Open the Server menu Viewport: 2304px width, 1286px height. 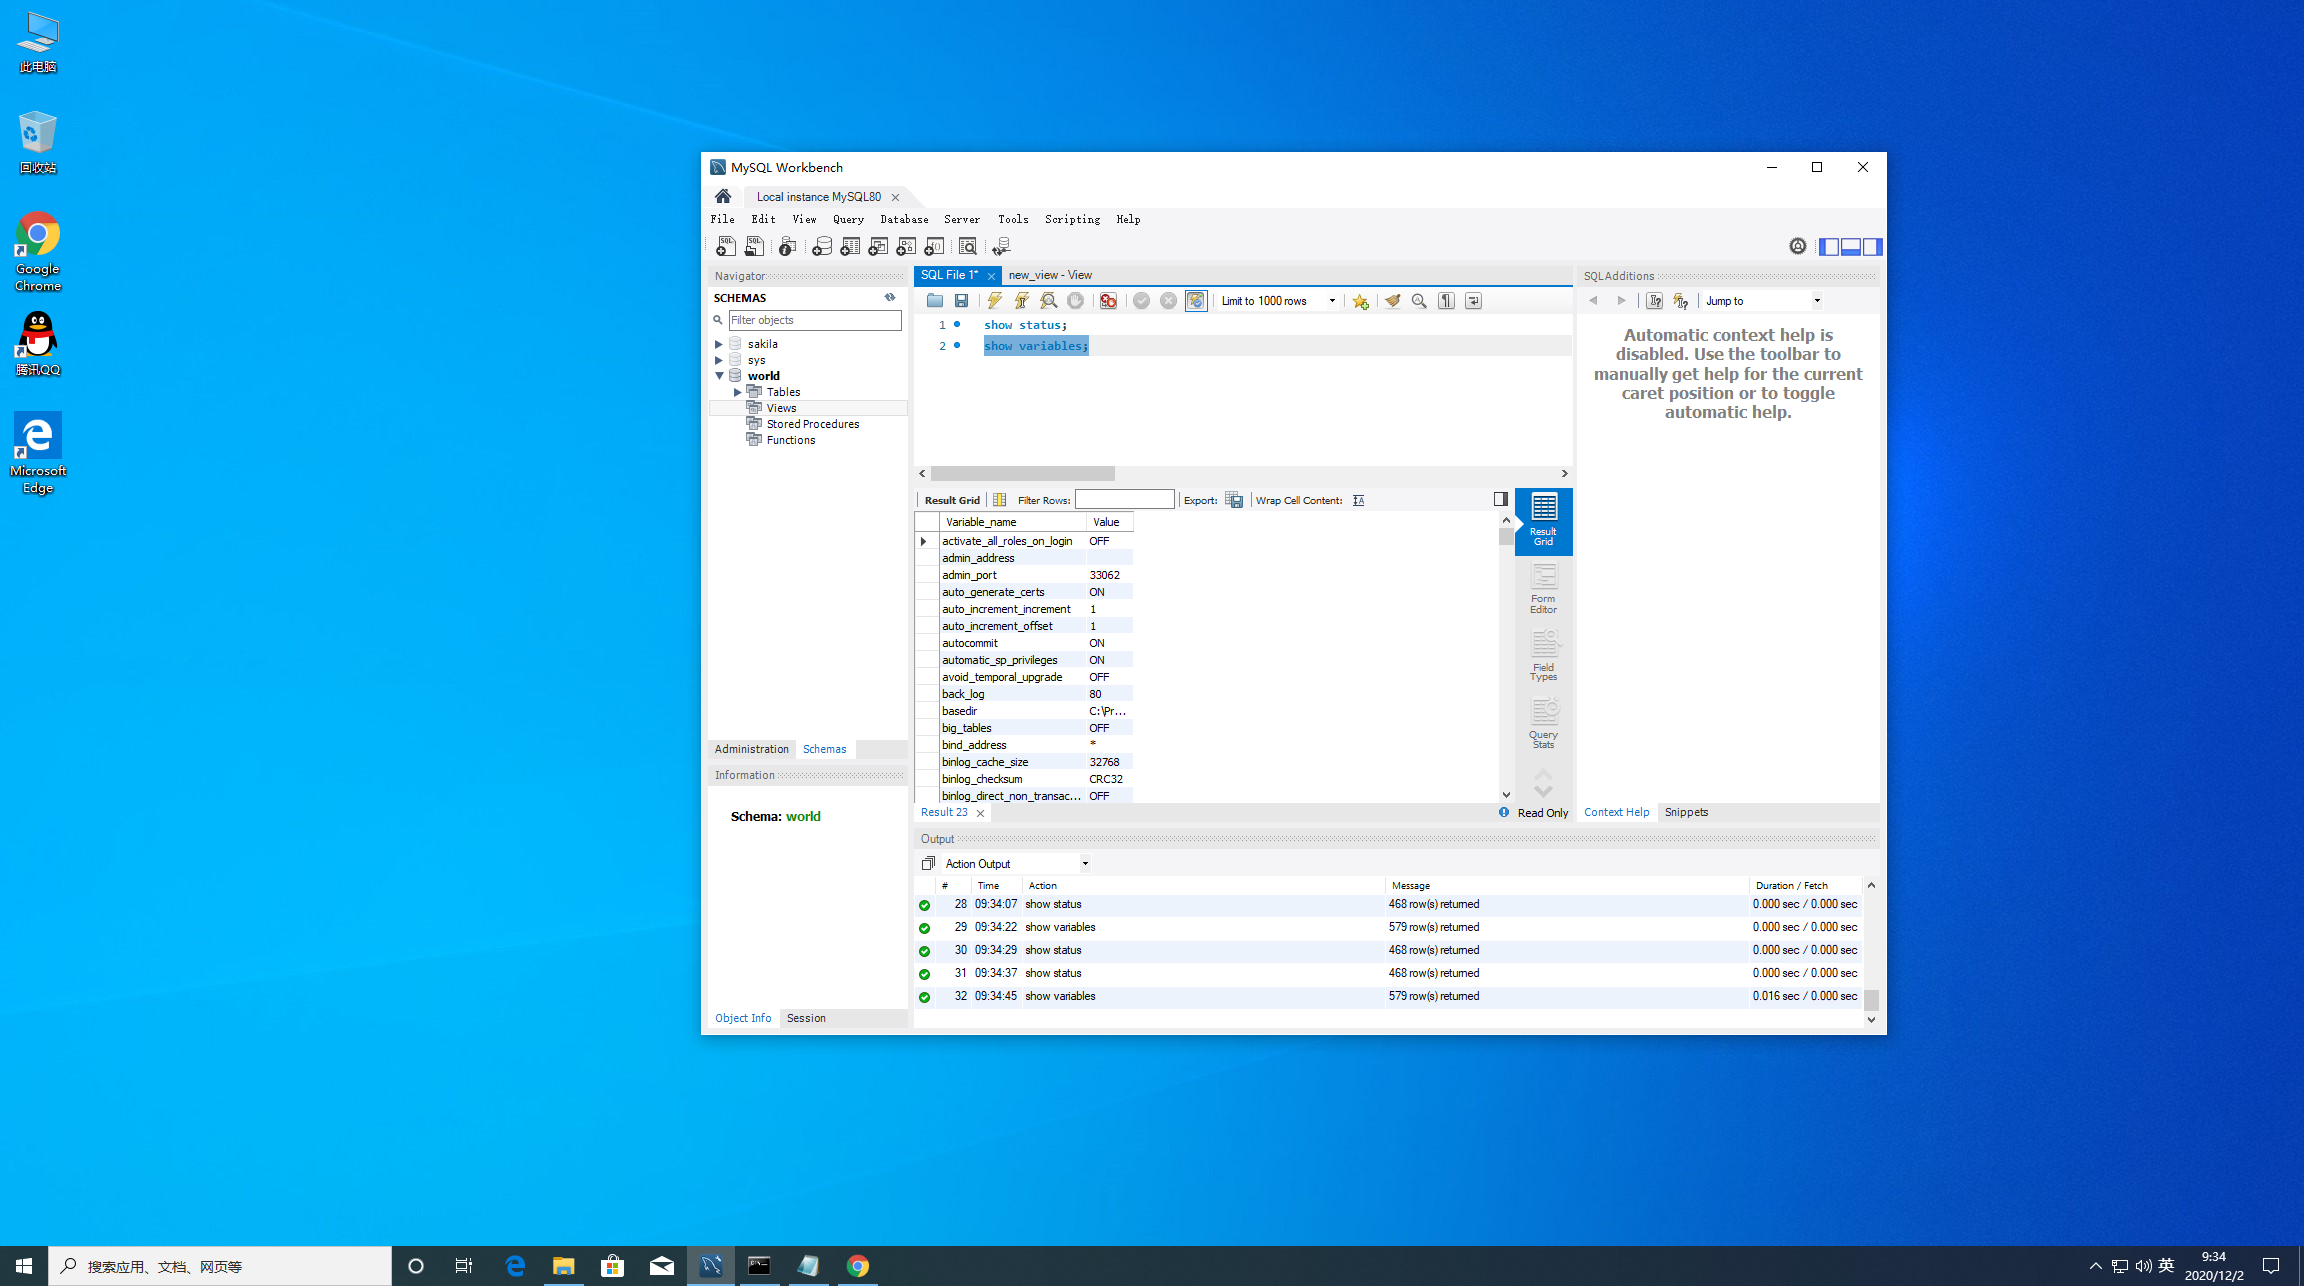point(961,219)
